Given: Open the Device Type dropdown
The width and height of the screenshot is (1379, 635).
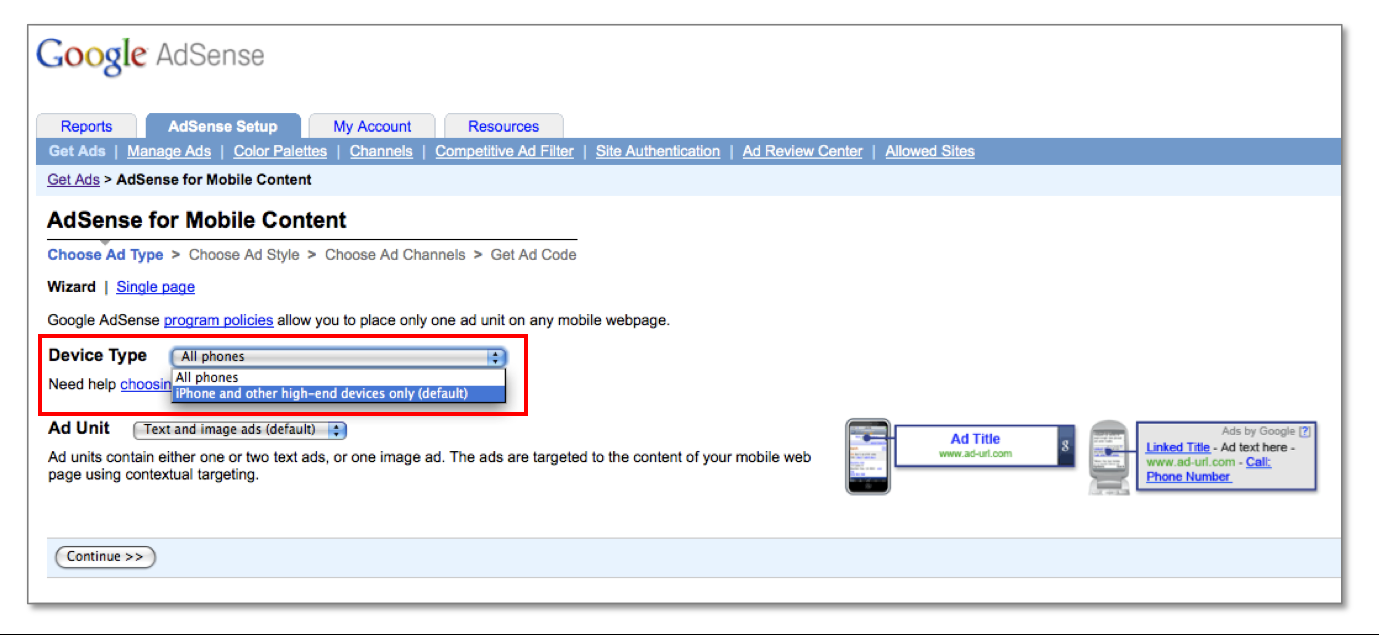Looking at the screenshot, I should click(x=339, y=356).
